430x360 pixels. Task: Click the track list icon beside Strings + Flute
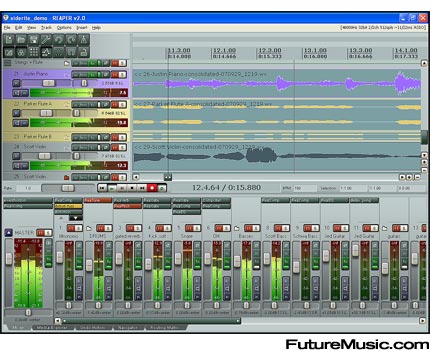point(7,63)
